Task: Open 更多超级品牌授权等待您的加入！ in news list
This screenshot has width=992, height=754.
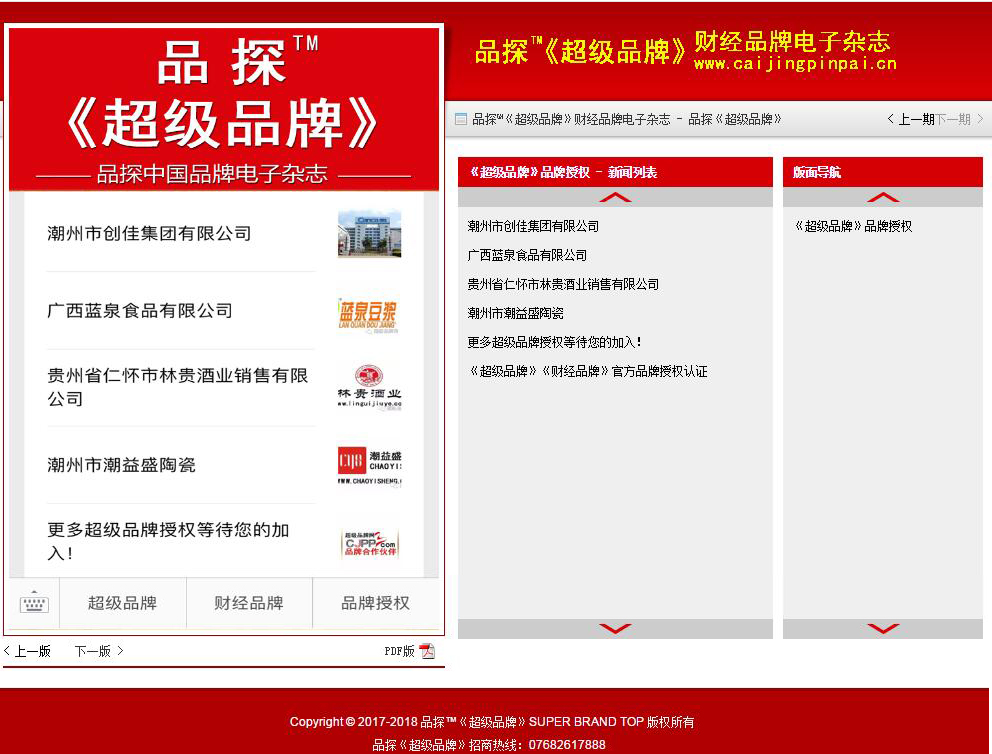Action: [x=554, y=342]
